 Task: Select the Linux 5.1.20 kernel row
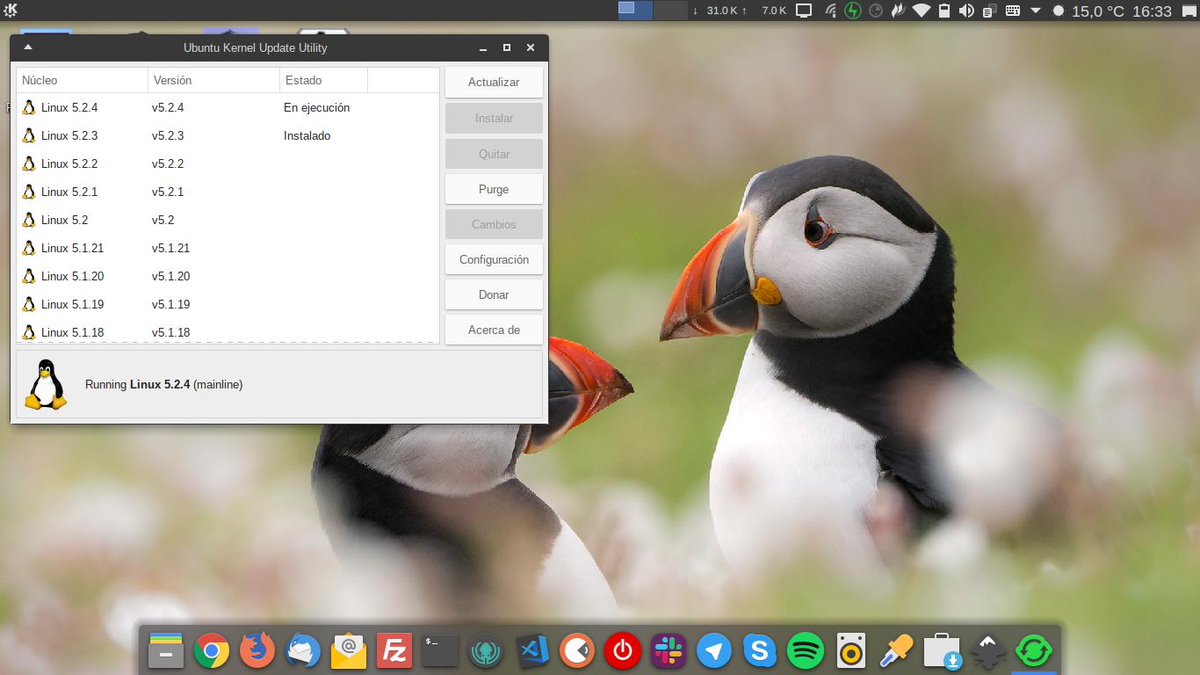click(x=228, y=275)
